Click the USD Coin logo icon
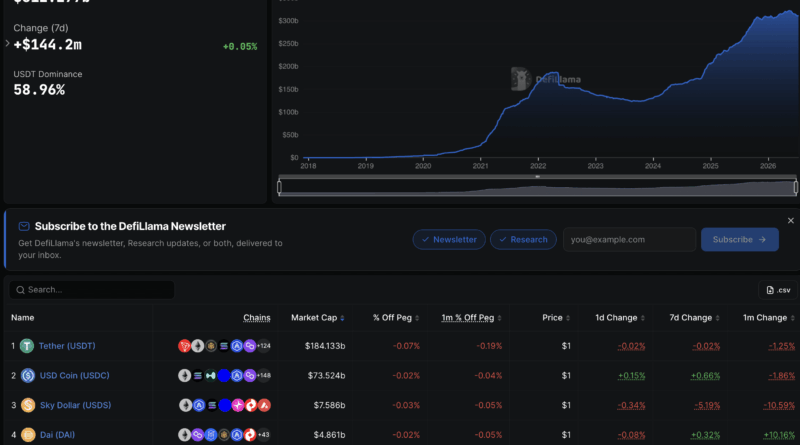This screenshot has width=800, height=445. pyautogui.click(x=28, y=376)
